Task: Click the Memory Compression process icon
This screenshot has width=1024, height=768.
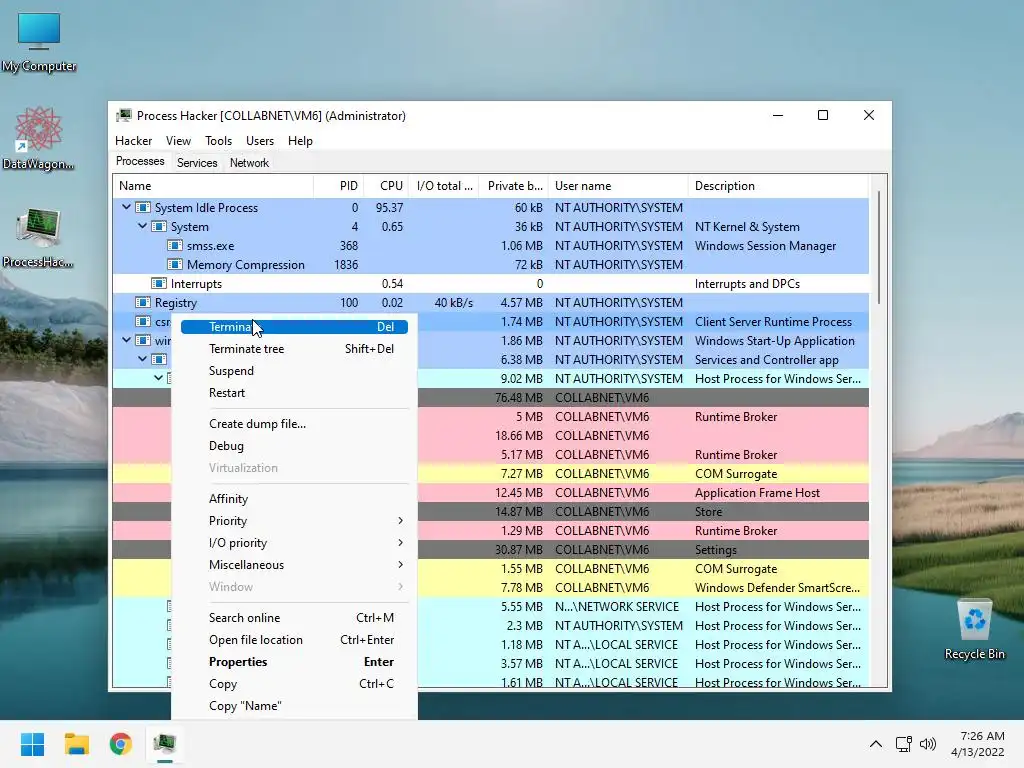Action: click(174, 264)
